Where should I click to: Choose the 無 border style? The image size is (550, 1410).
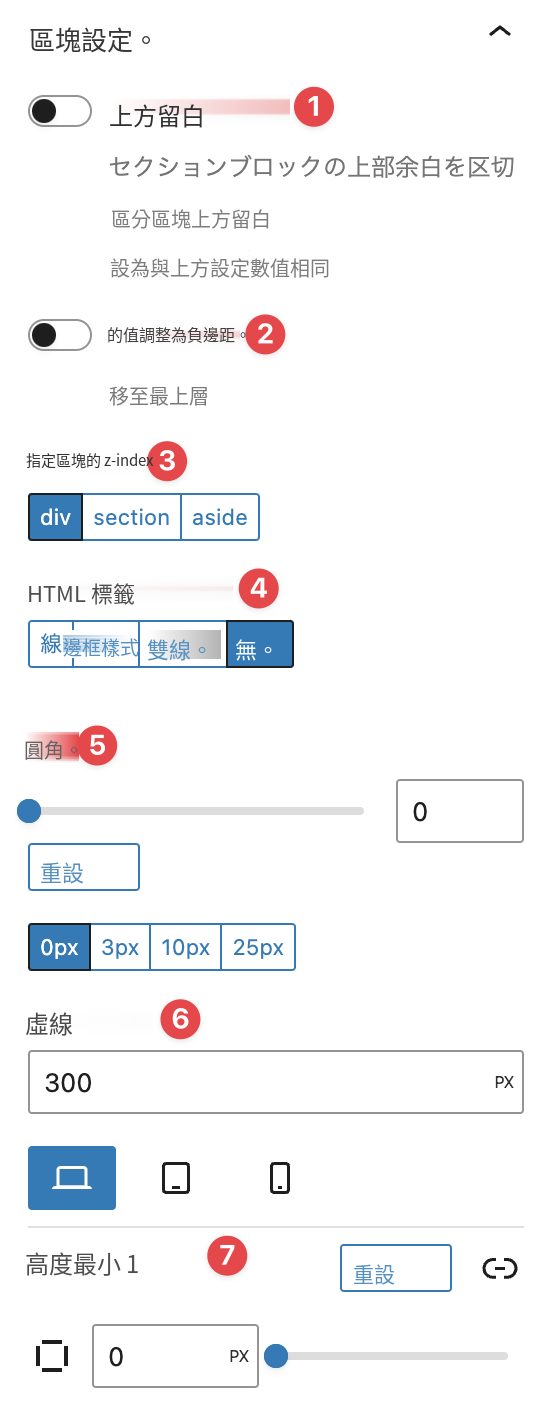click(x=260, y=645)
